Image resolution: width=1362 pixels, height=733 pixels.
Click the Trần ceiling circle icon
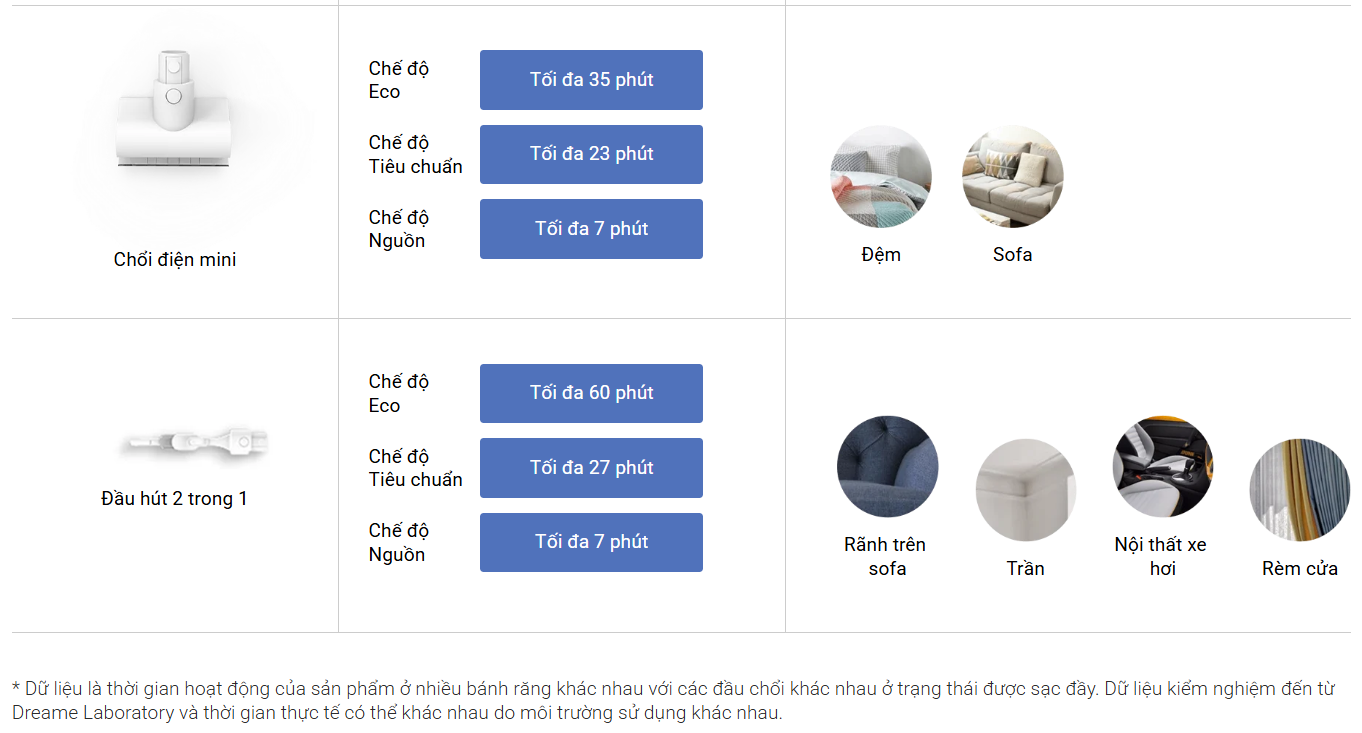pos(1025,490)
